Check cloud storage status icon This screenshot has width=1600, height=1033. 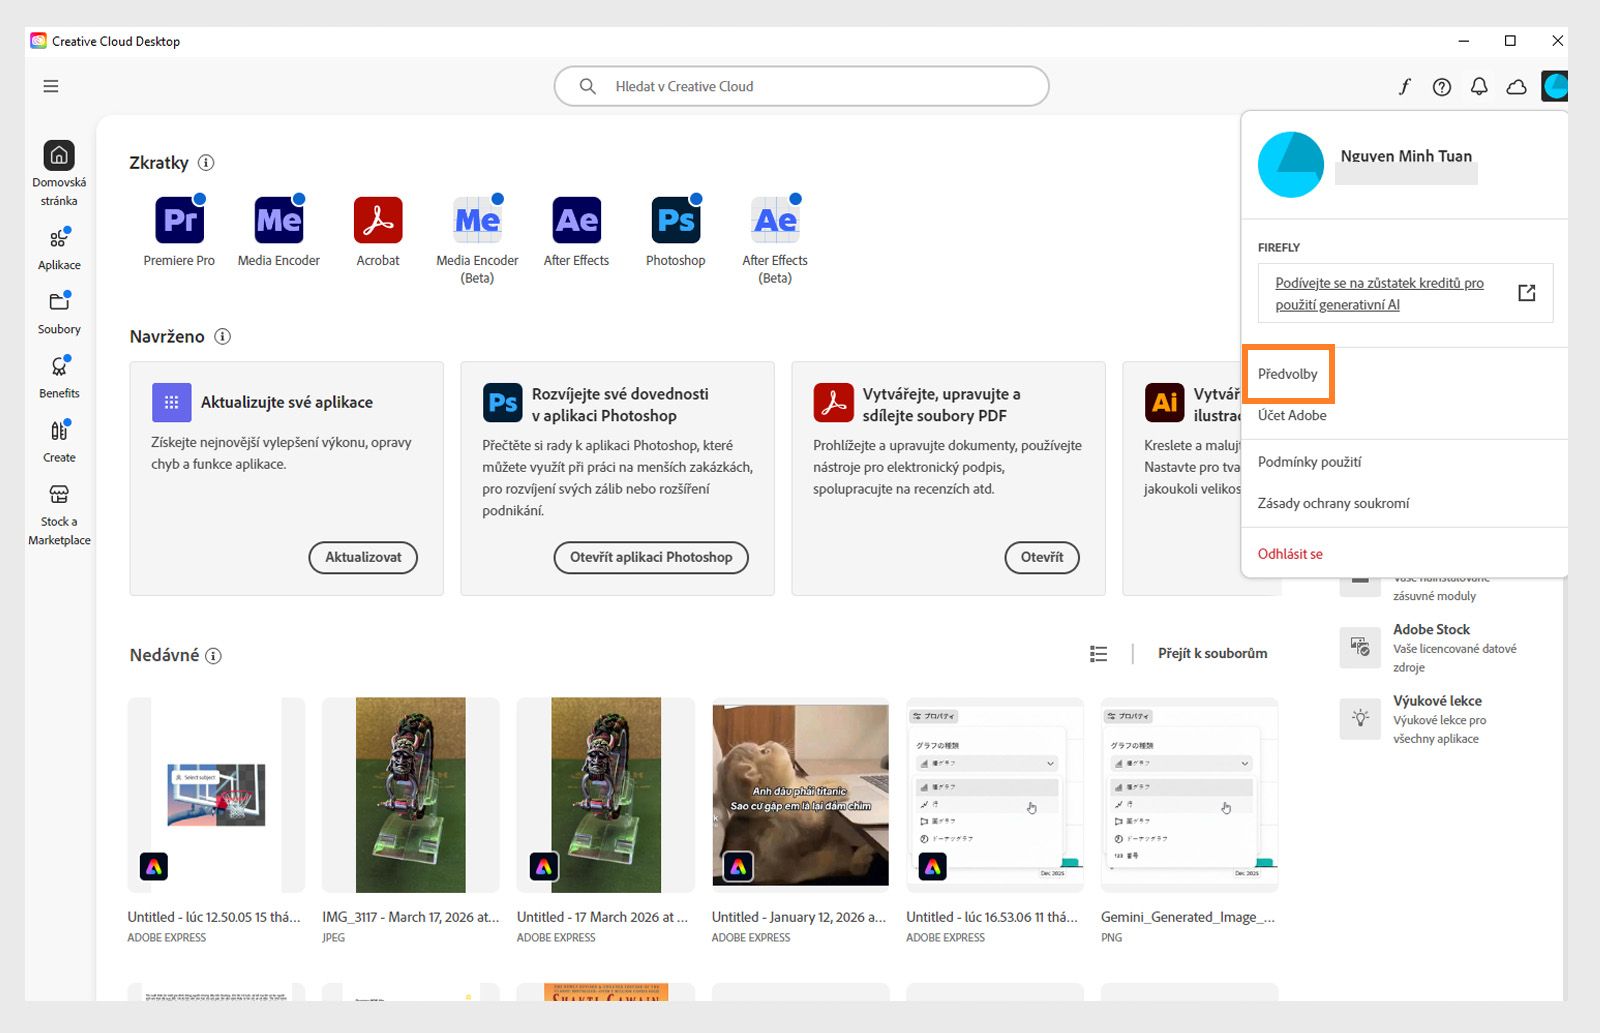pyautogui.click(x=1517, y=86)
